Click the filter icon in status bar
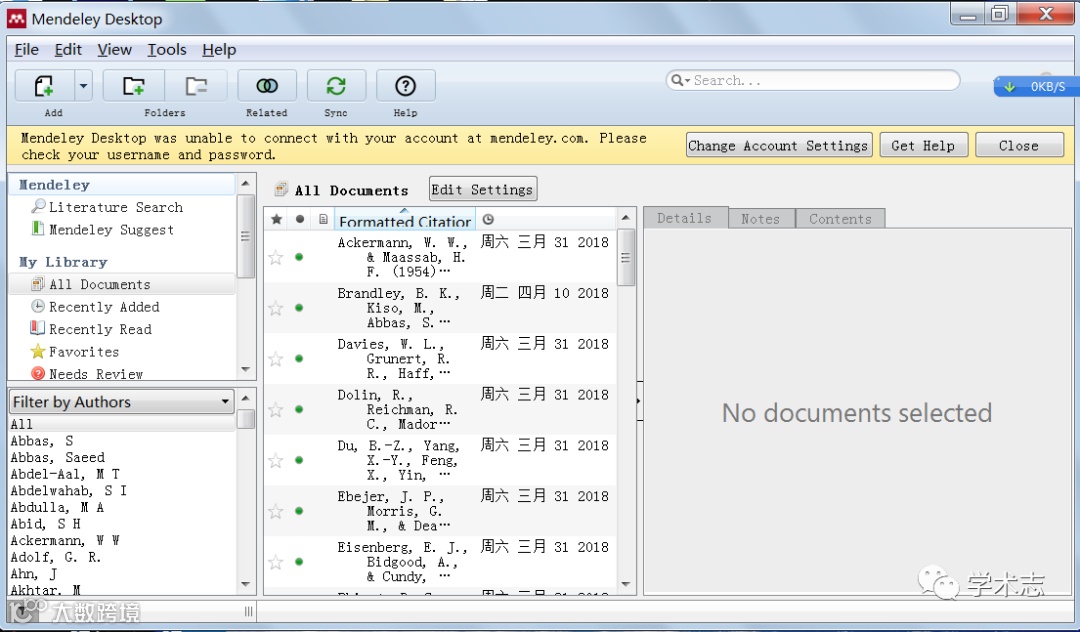The width and height of the screenshot is (1080, 632). (x=21, y=610)
